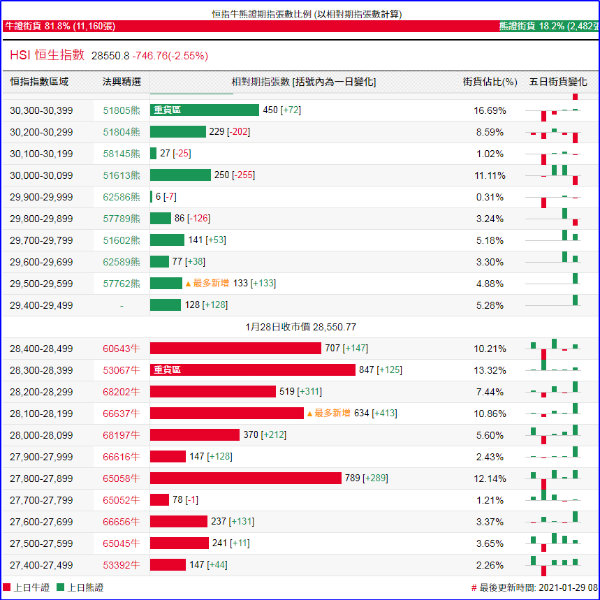Click the 16.69% share value
This screenshot has height=600, width=600.
pos(490,111)
